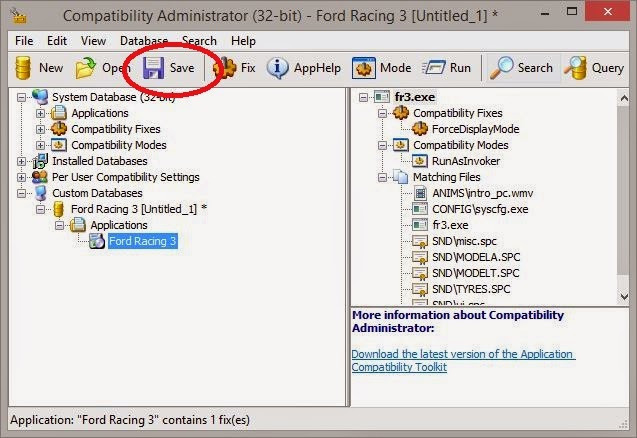Follow the Download latest Application Compatibility Toolkit link
Viewport: 637px width, 438px height.
point(463,360)
